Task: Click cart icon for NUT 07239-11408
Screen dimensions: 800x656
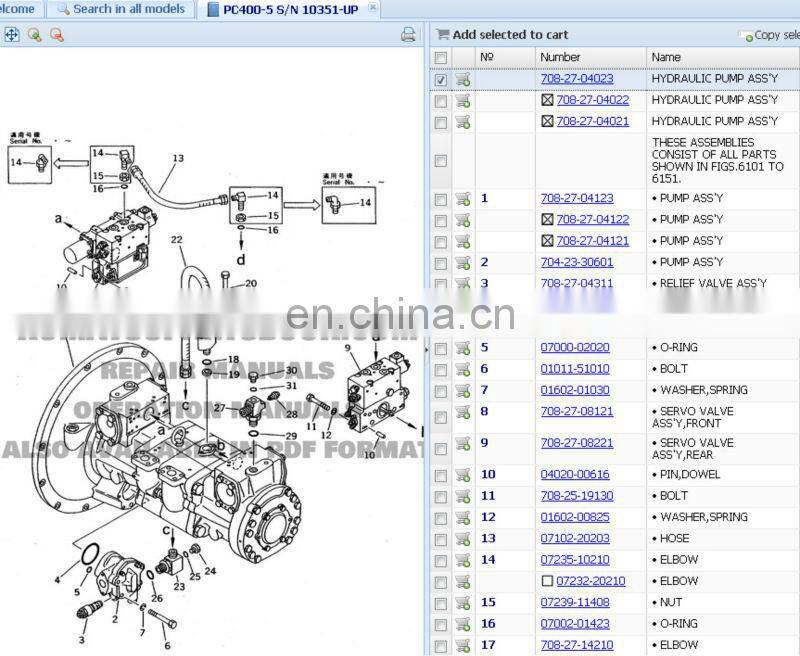Action: click(x=463, y=603)
